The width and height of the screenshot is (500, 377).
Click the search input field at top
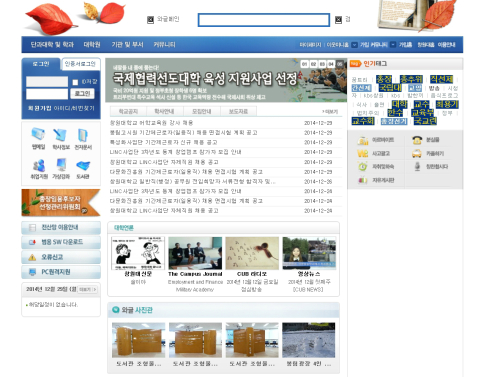click(x=264, y=20)
